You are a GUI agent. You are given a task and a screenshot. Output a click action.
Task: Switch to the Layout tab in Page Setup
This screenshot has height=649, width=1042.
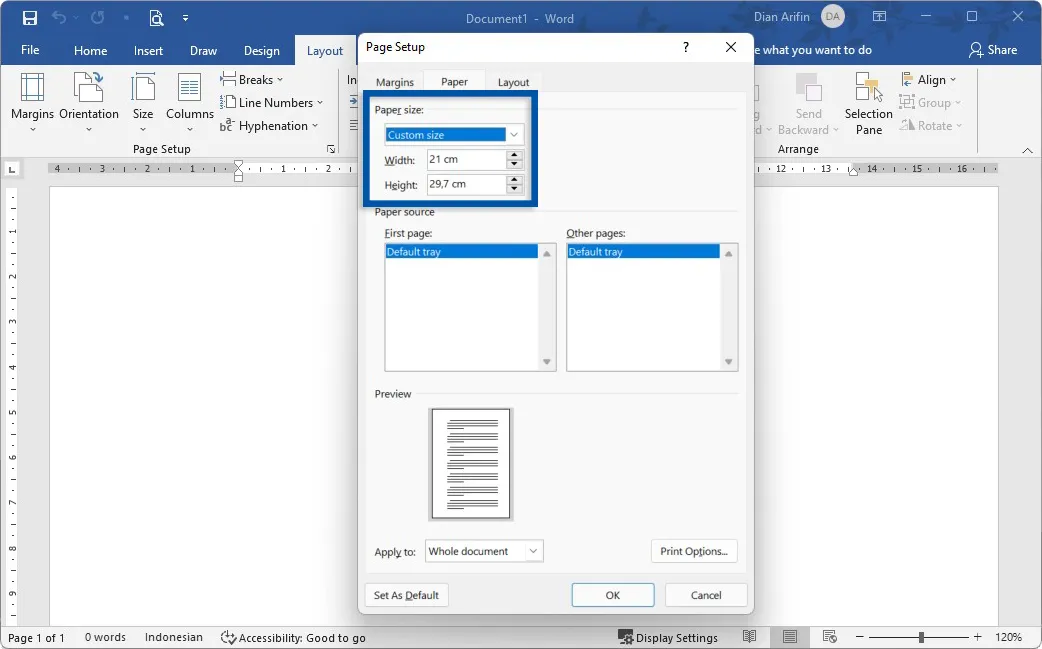pyautogui.click(x=513, y=82)
